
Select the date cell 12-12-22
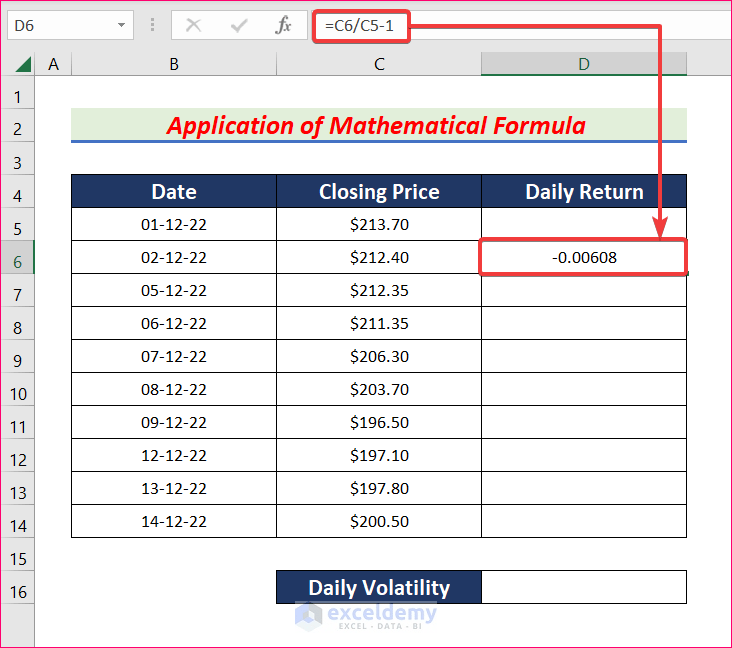point(174,455)
